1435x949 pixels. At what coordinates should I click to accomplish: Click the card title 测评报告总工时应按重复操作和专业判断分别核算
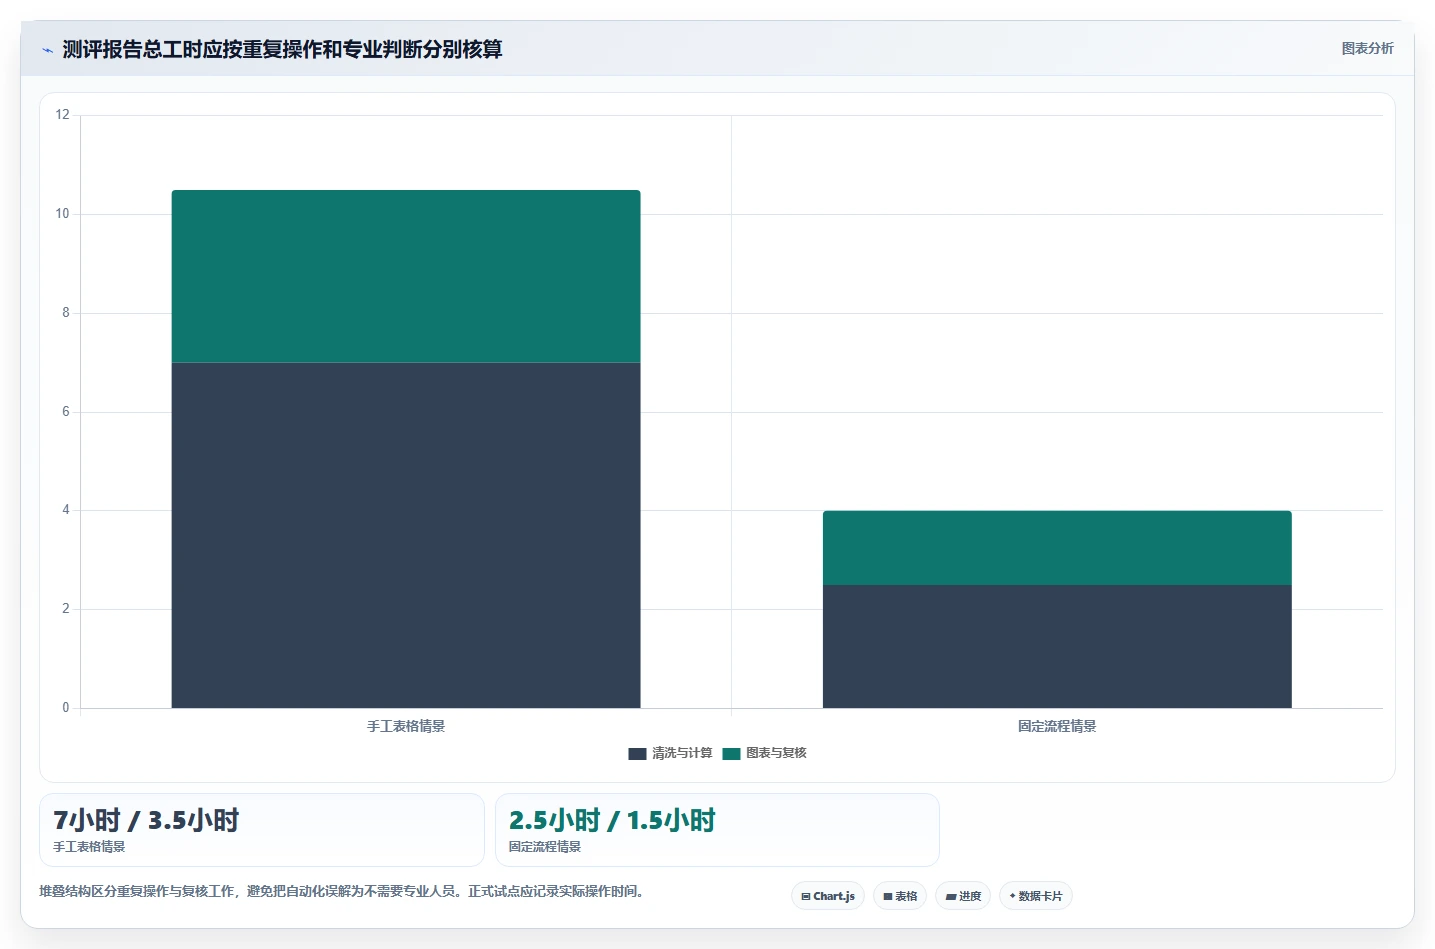pyautogui.click(x=282, y=49)
